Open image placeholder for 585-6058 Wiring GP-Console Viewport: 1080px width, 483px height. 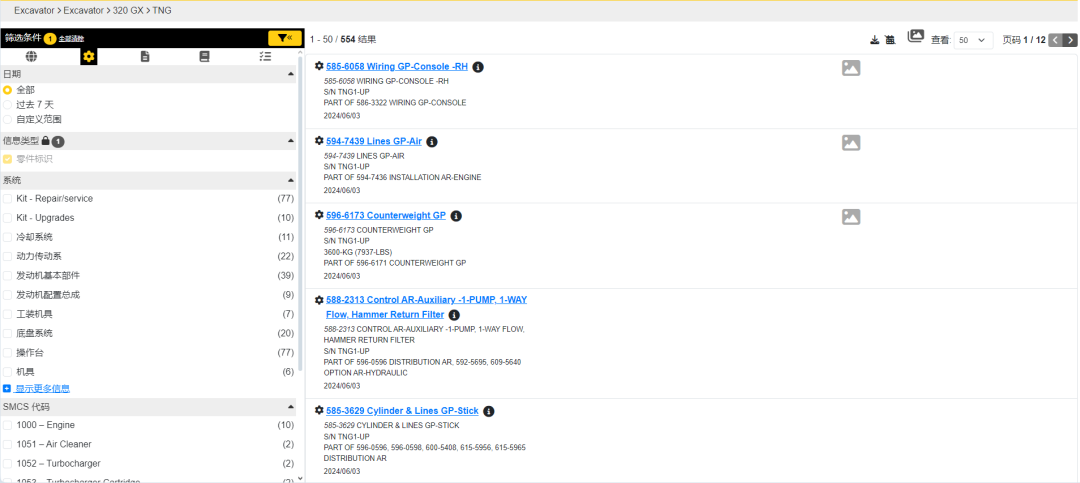pyautogui.click(x=851, y=68)
